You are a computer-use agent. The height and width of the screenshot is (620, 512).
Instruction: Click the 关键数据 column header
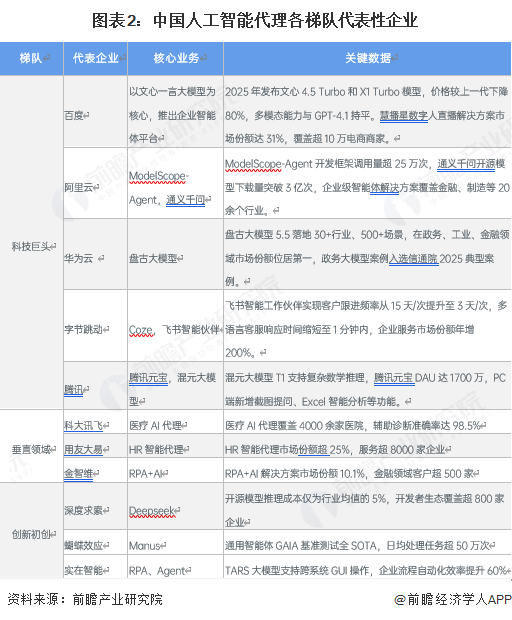(367, 59)
